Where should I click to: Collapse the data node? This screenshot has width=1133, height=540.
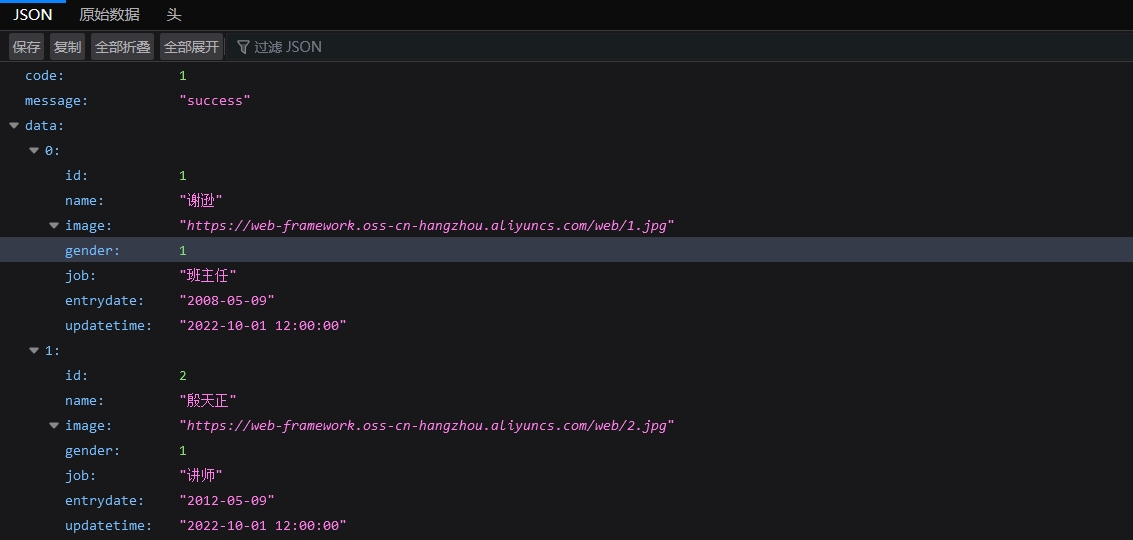coord(14,126)
